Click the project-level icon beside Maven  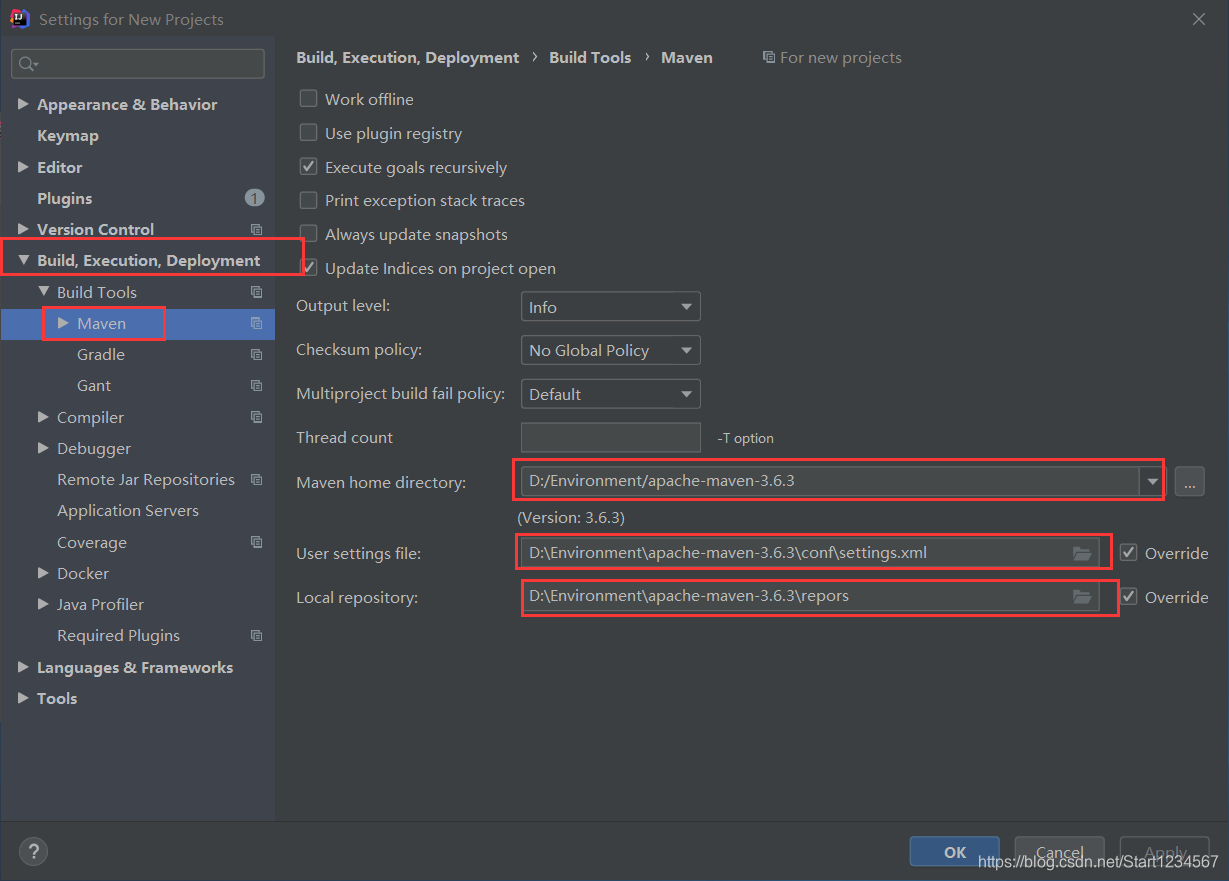pyautogui.click(x=256, y=323)
